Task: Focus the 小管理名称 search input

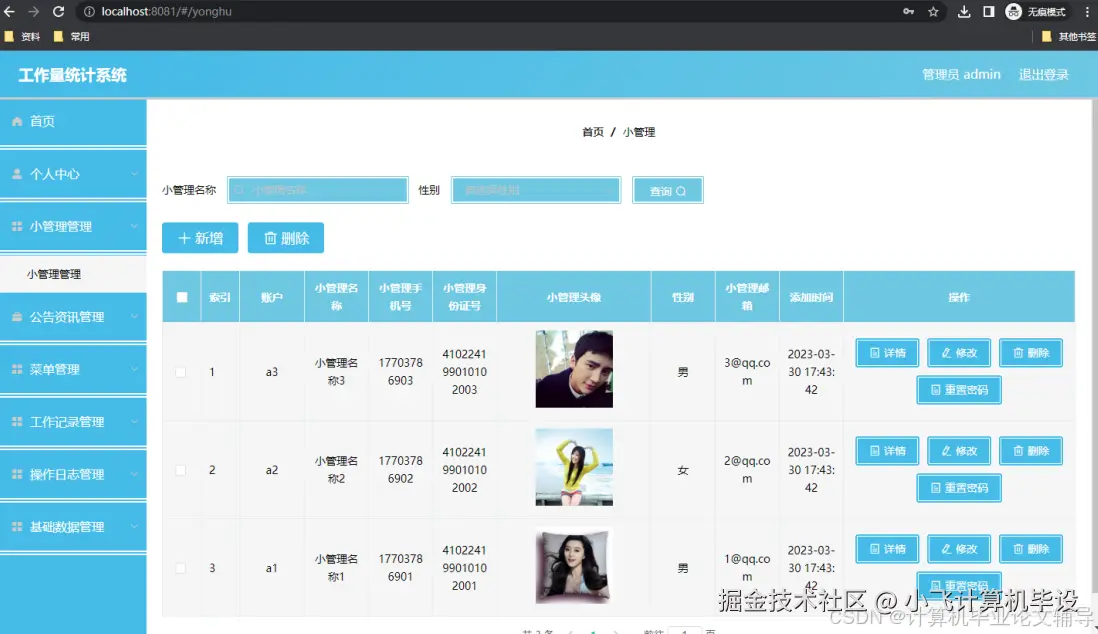Action: tap(318, 190)
